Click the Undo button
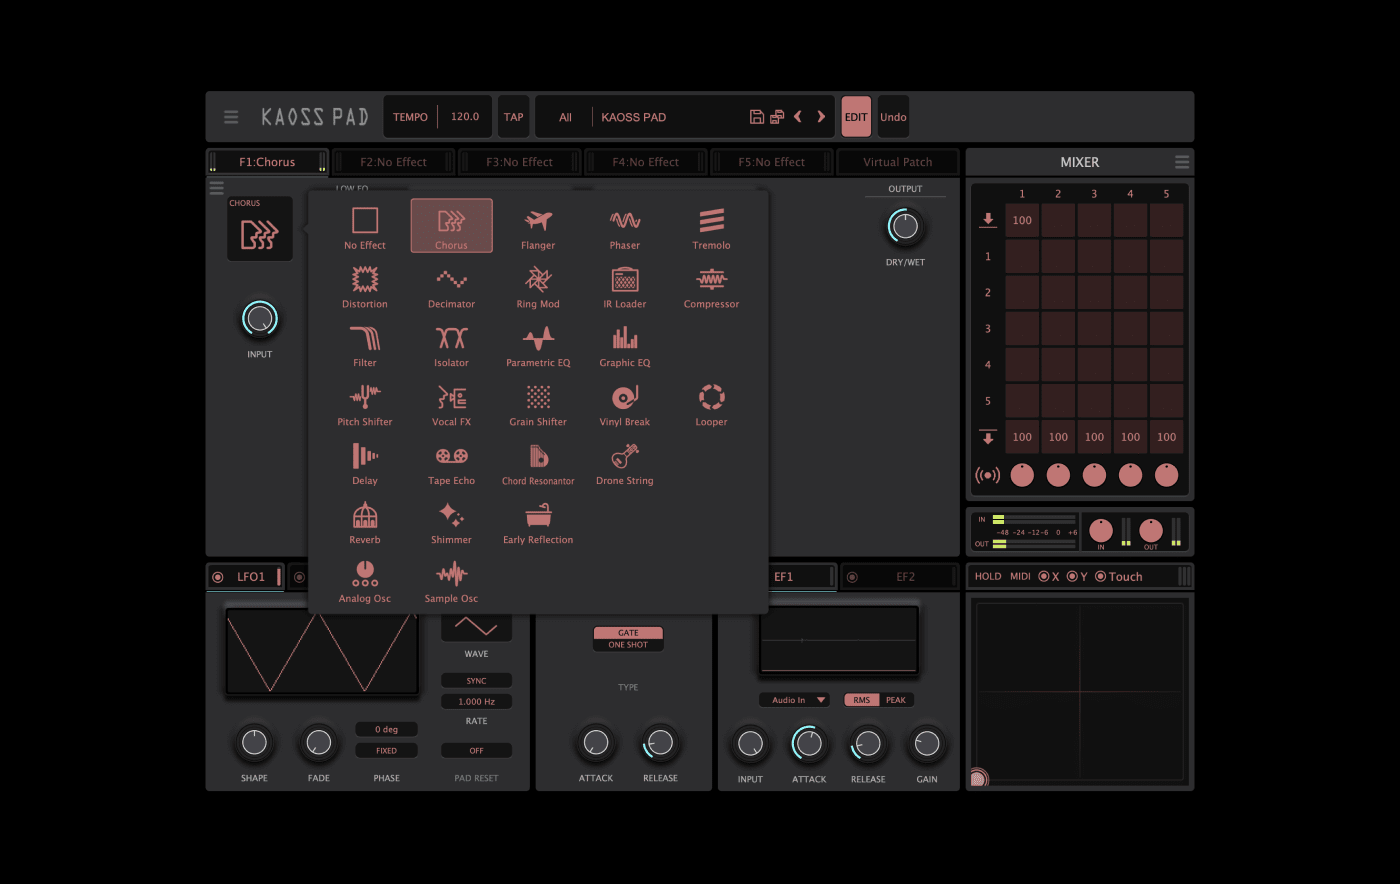Viewport: 1400px width, 884px height. 893,117
